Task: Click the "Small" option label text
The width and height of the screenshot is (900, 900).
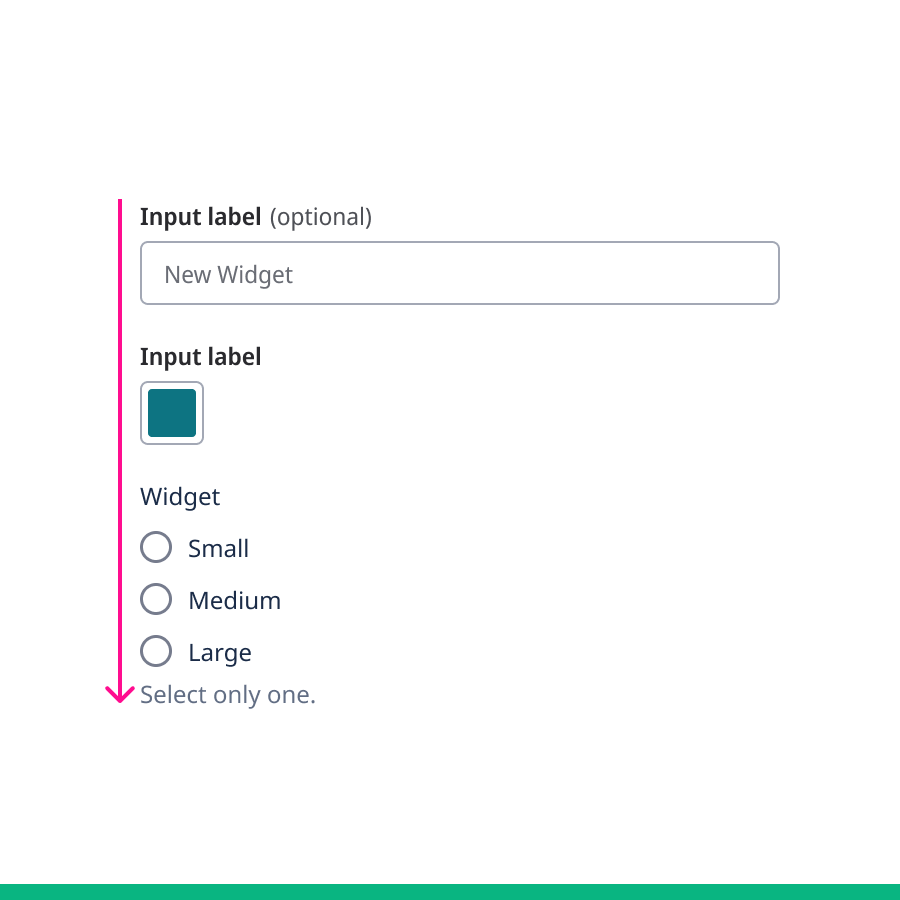Action: [x=218, y=549]
